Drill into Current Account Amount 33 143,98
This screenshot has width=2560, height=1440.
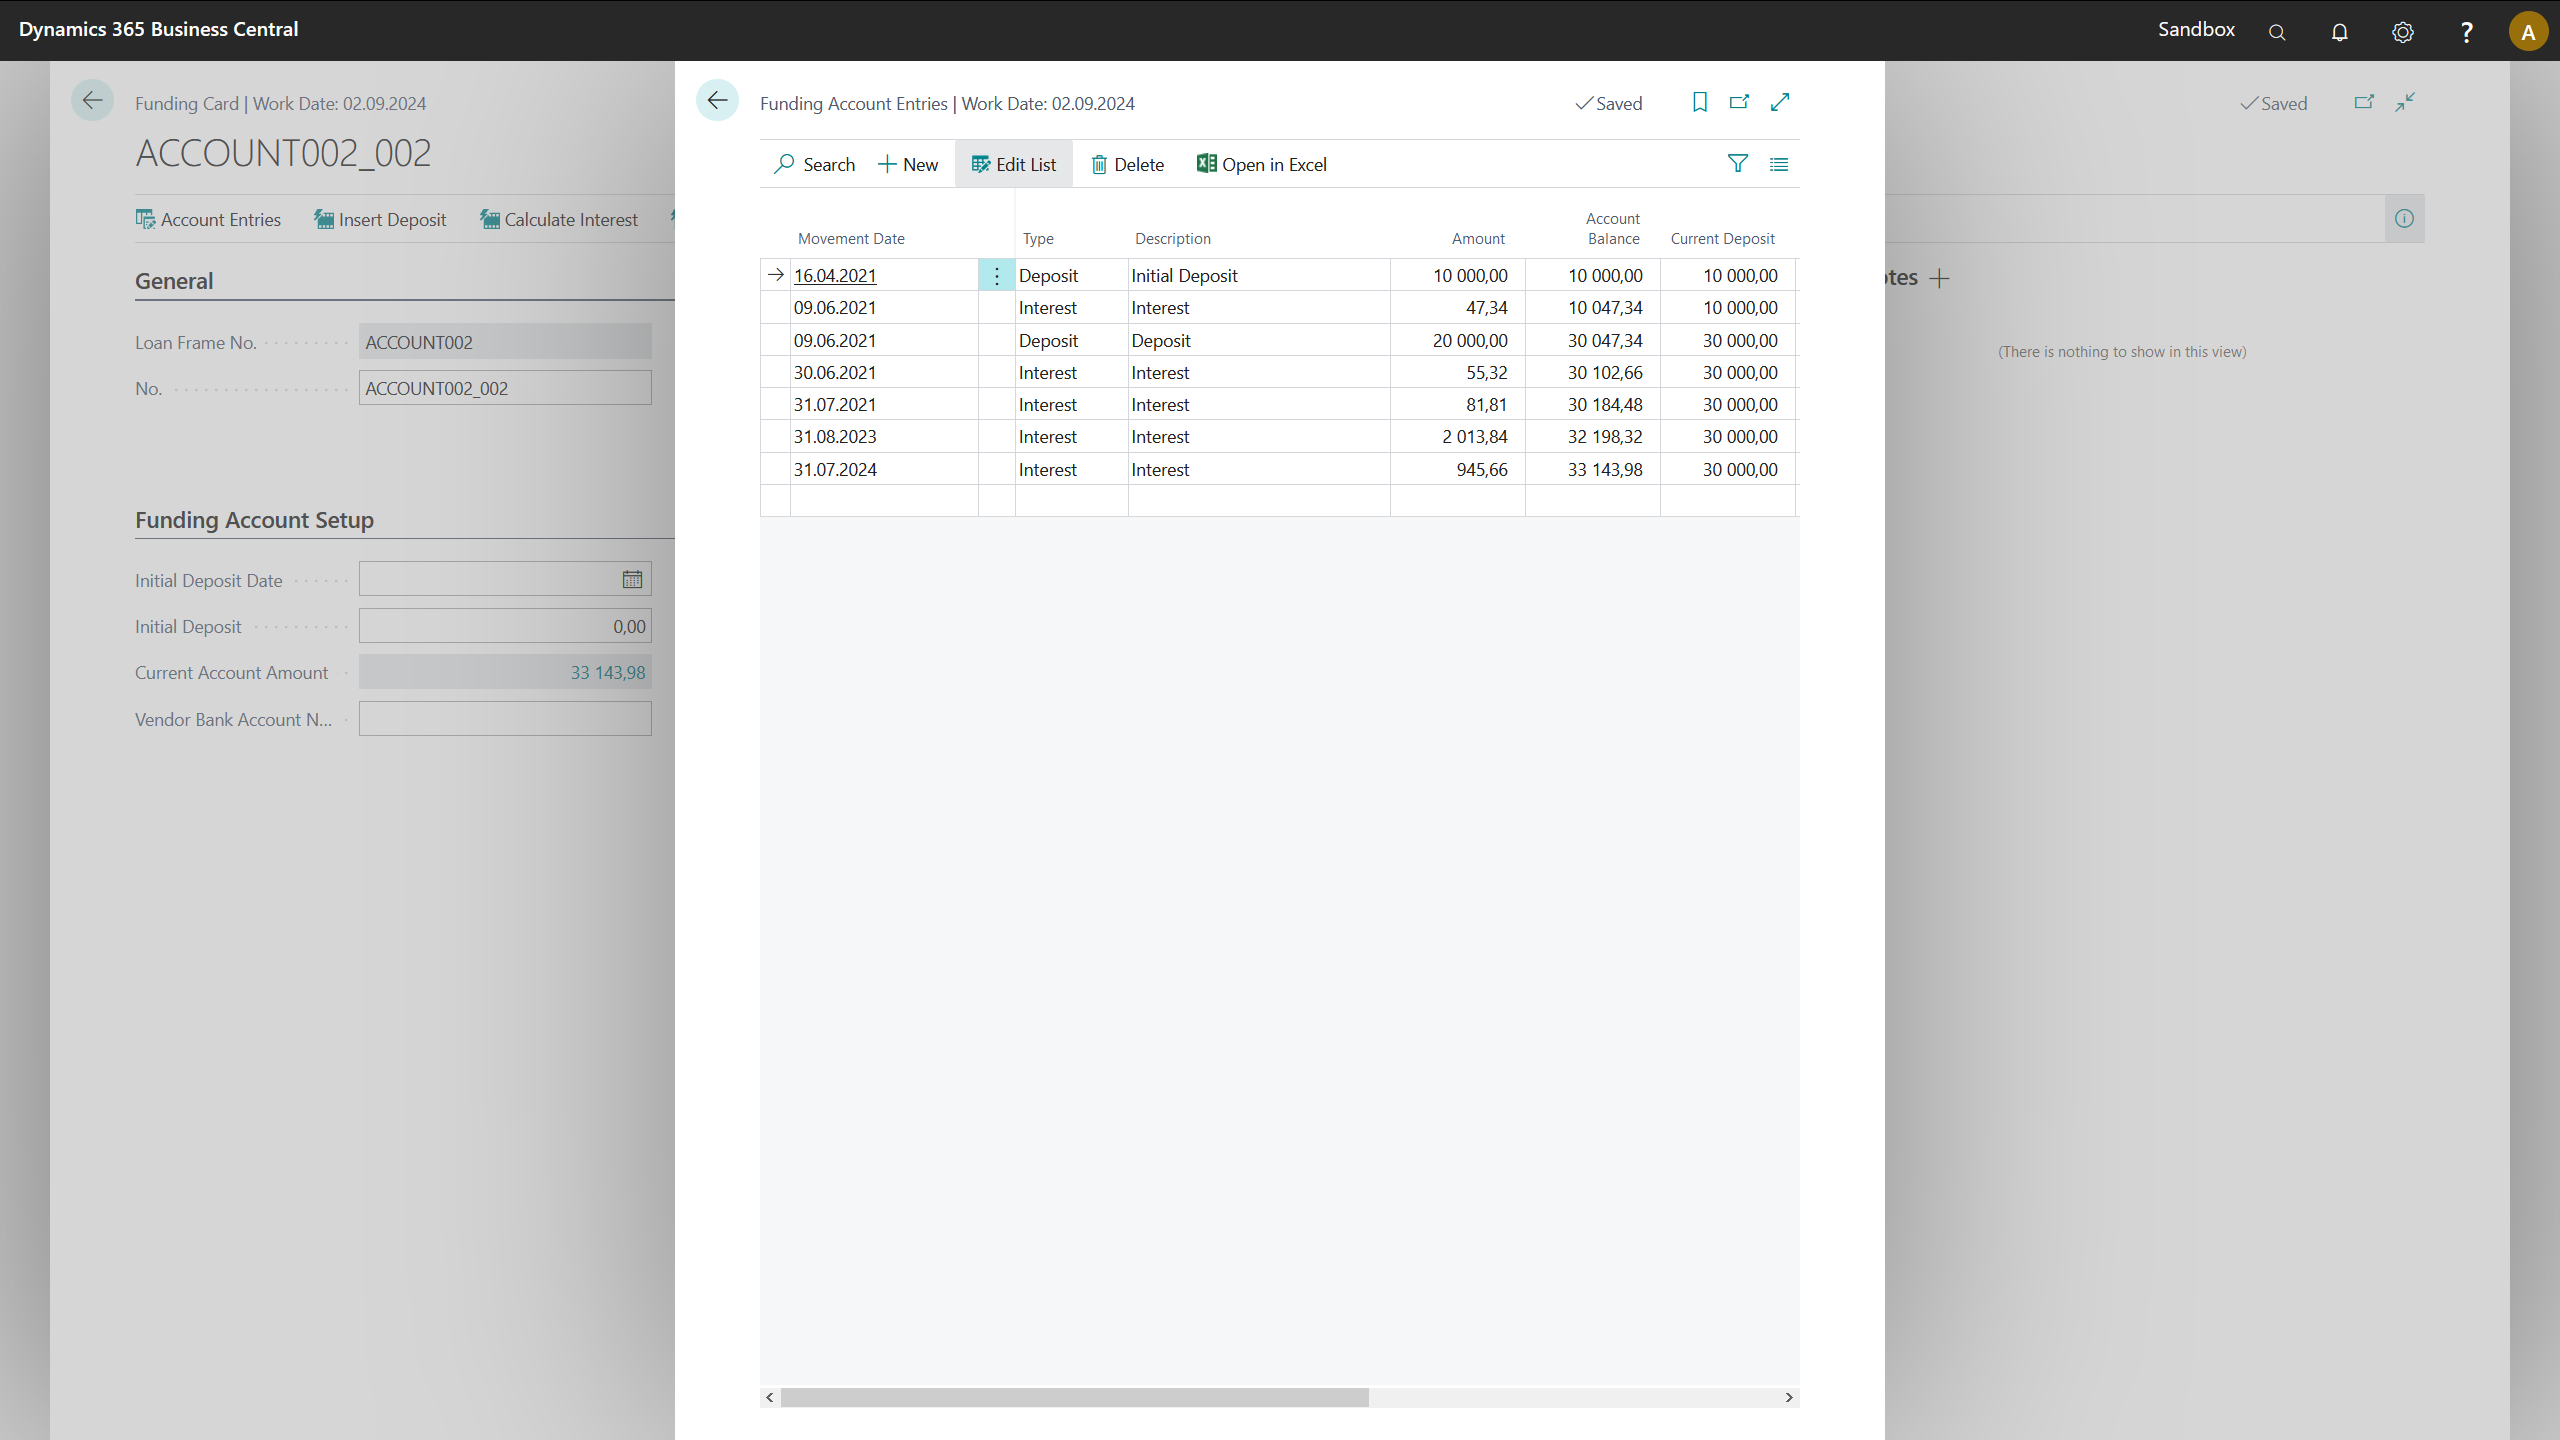608,672
